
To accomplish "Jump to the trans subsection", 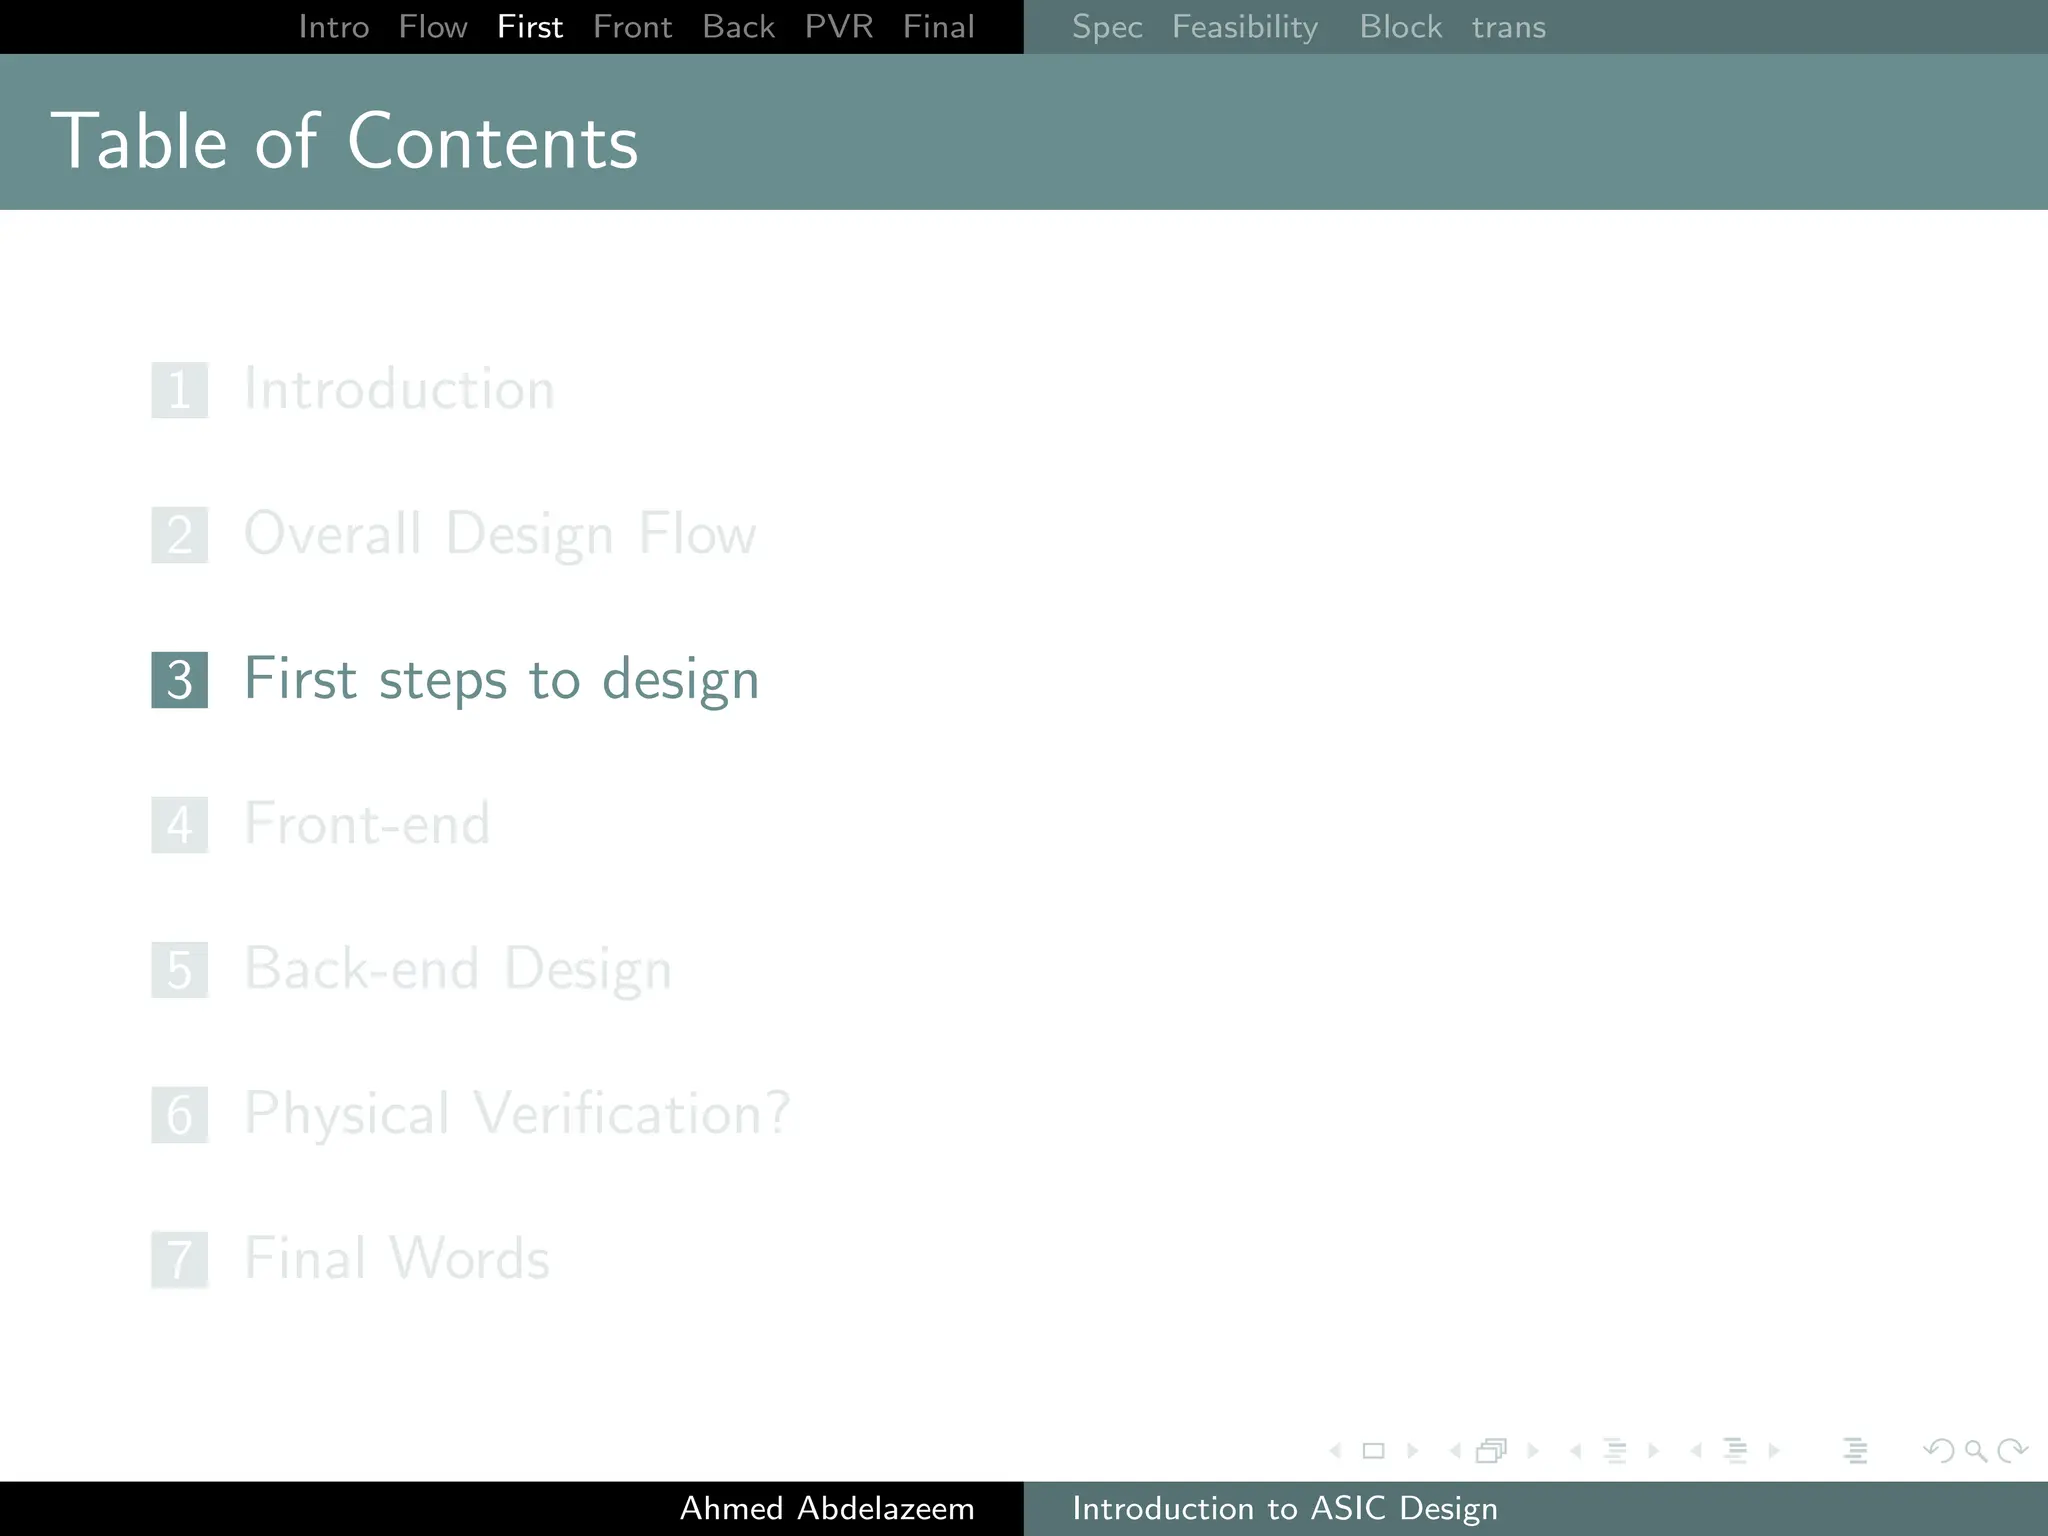I will point(1509,27).
